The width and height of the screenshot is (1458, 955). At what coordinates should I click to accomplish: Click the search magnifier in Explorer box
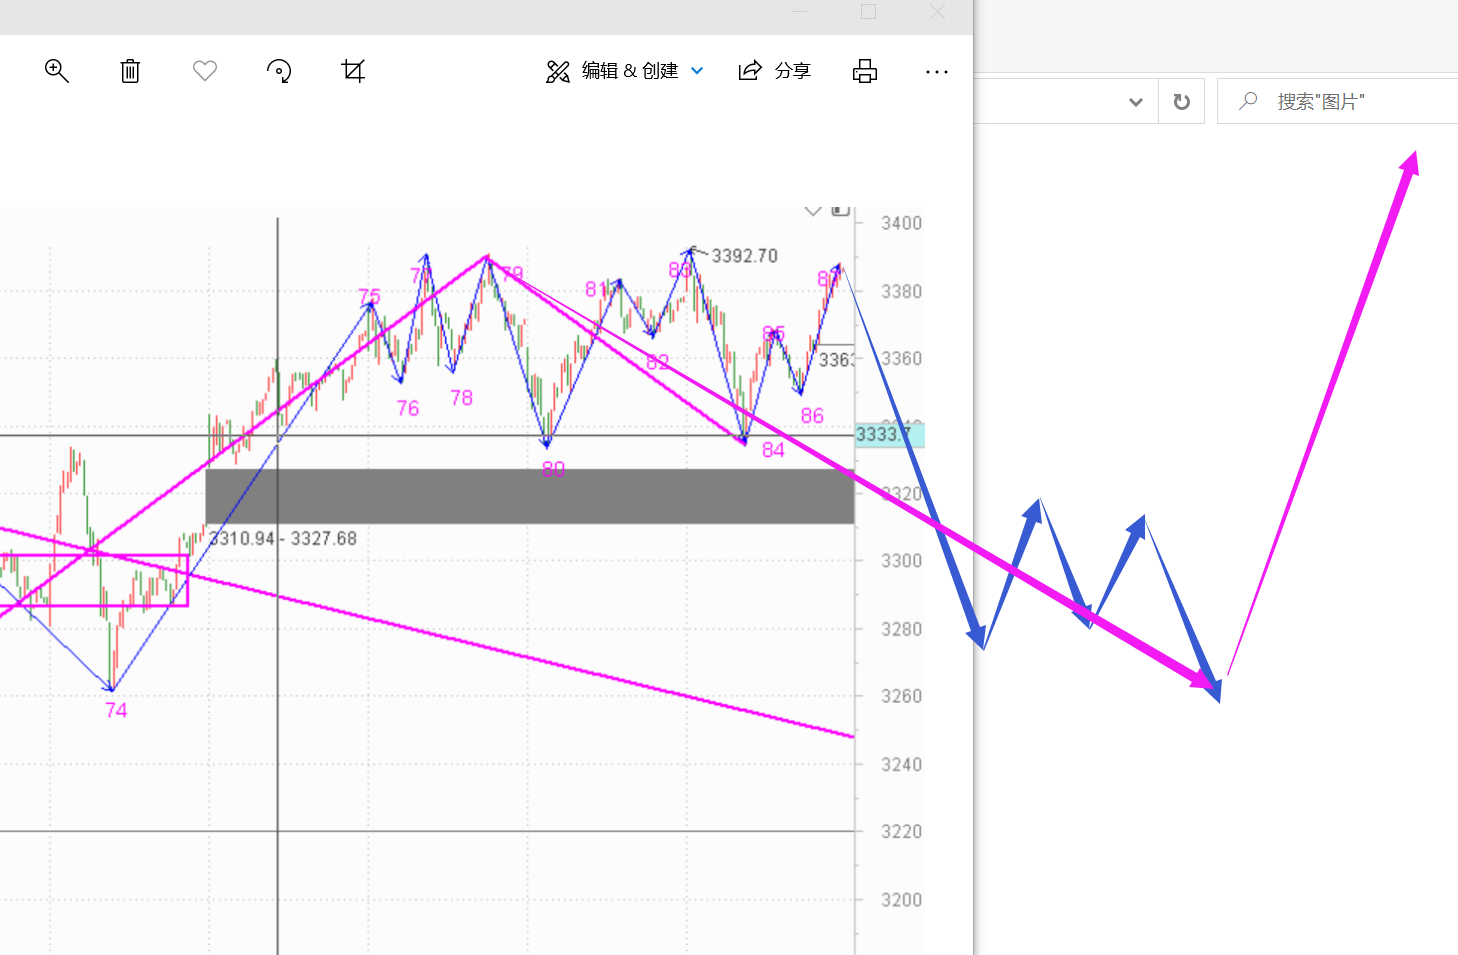click(x=1248, y=101)
